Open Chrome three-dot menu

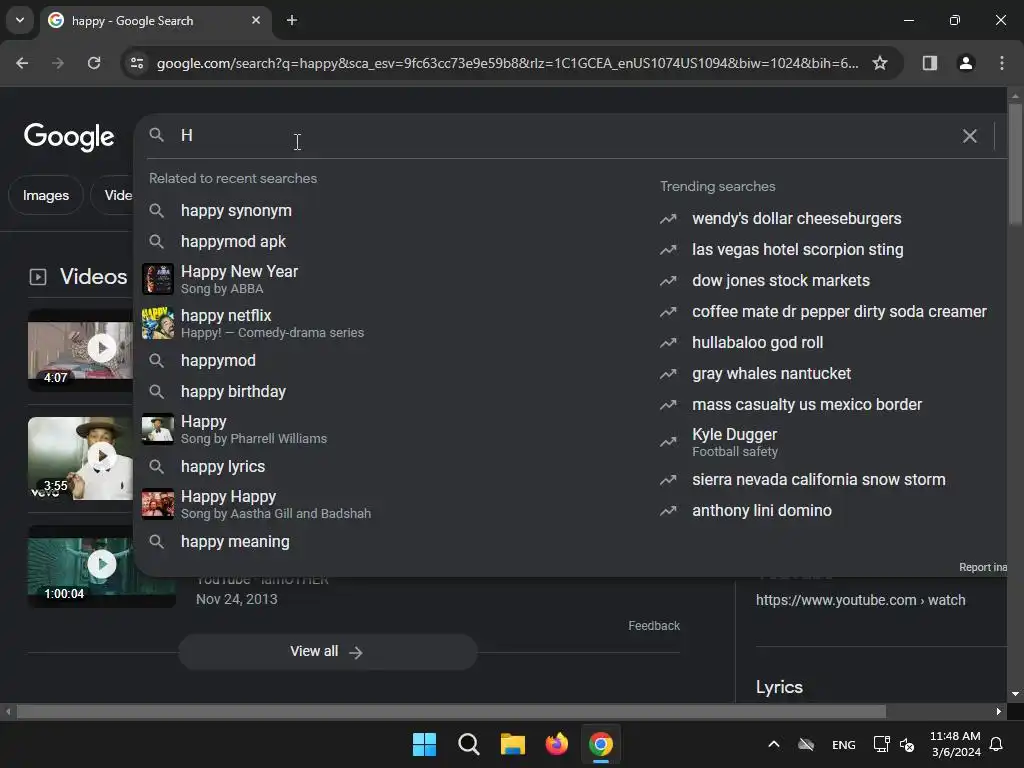click(x=1002, y=63)
